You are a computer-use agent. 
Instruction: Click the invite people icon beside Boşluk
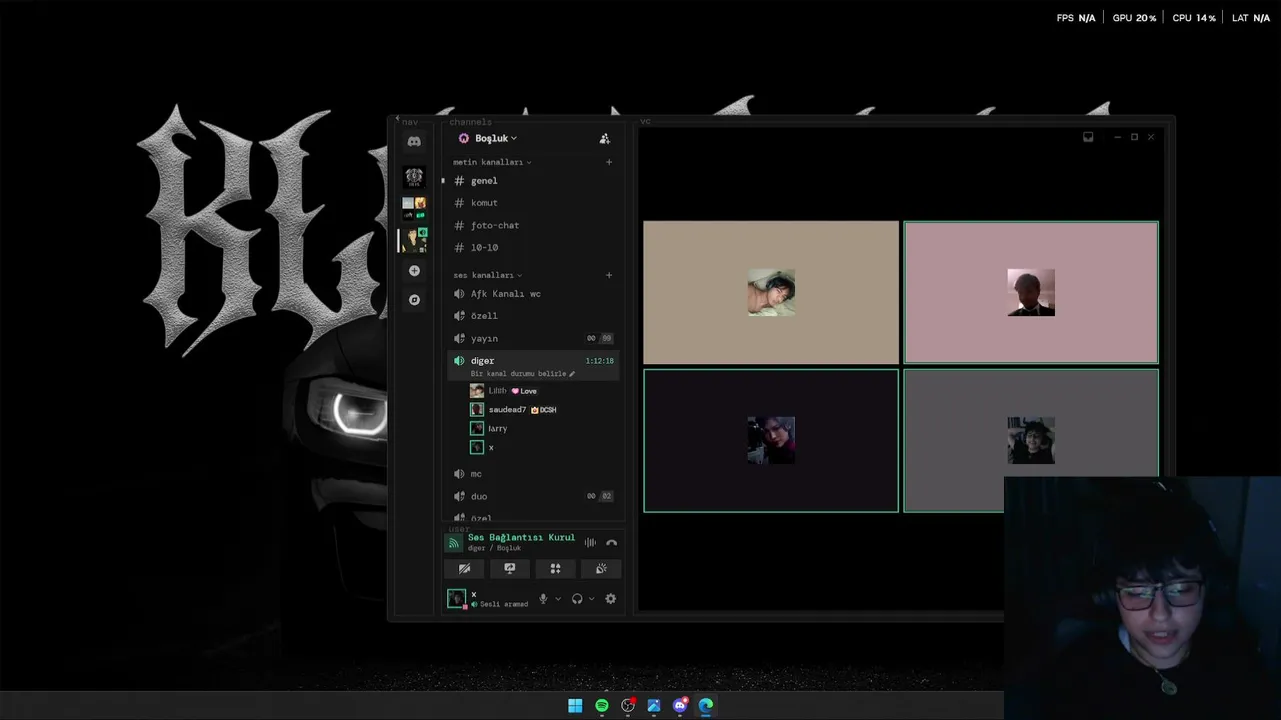(x=604, y=139)
